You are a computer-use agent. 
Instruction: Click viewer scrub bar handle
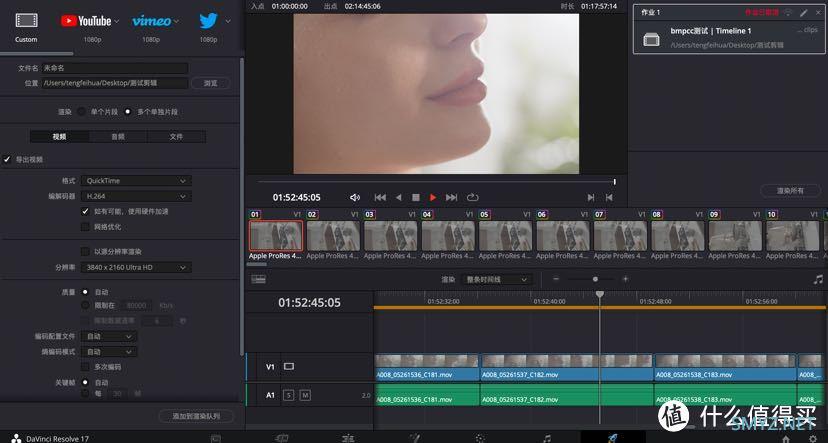tap(615, 182)
